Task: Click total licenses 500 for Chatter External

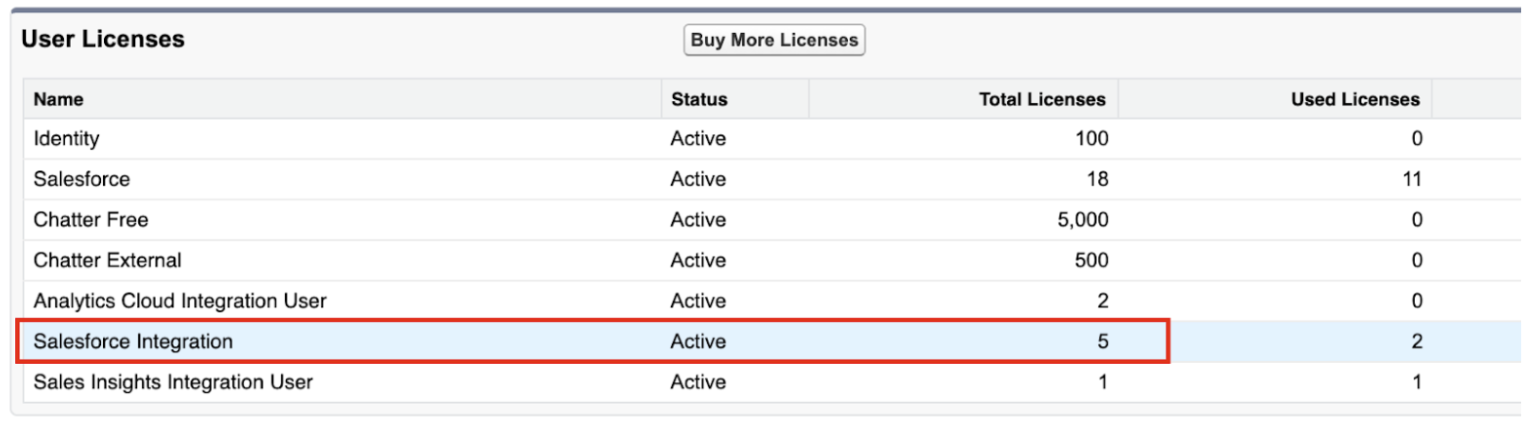Action: [1092, 260]
